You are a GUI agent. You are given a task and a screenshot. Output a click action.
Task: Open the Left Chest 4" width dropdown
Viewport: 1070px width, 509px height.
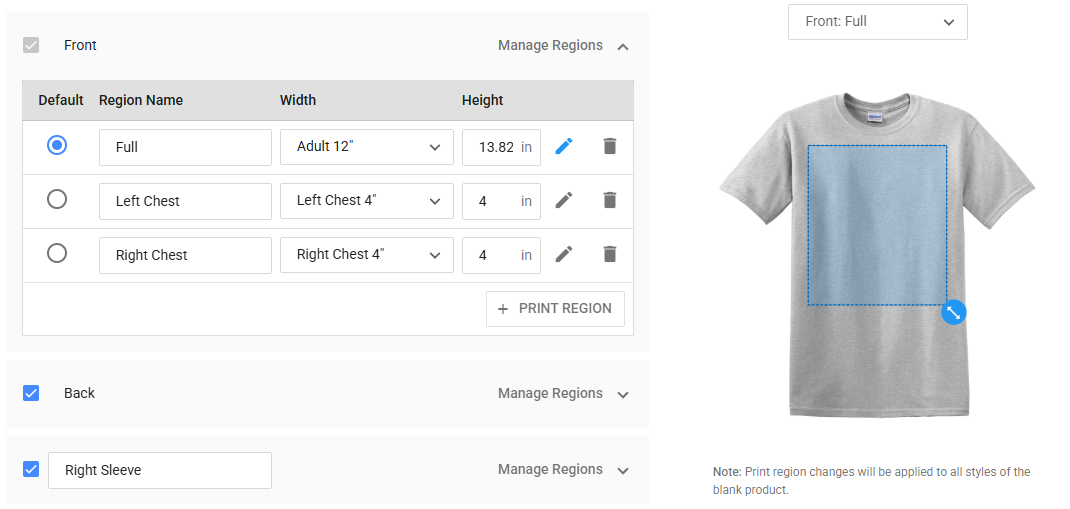[x=366, y=200]
